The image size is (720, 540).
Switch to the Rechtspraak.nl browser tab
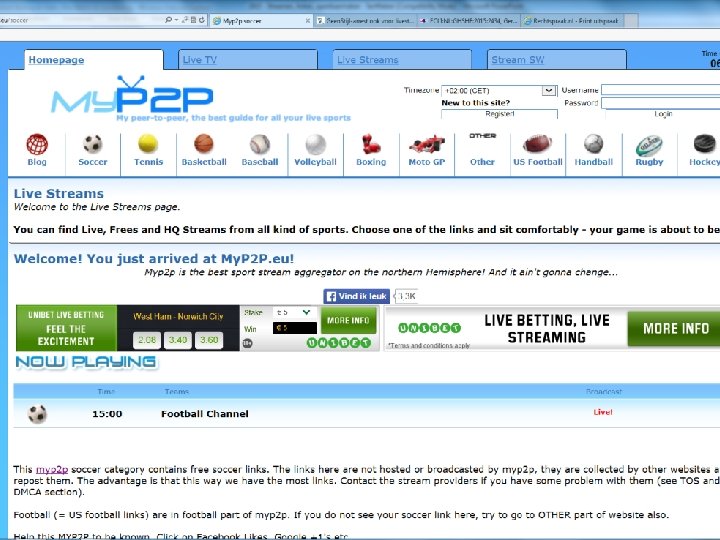coord(574,21)
